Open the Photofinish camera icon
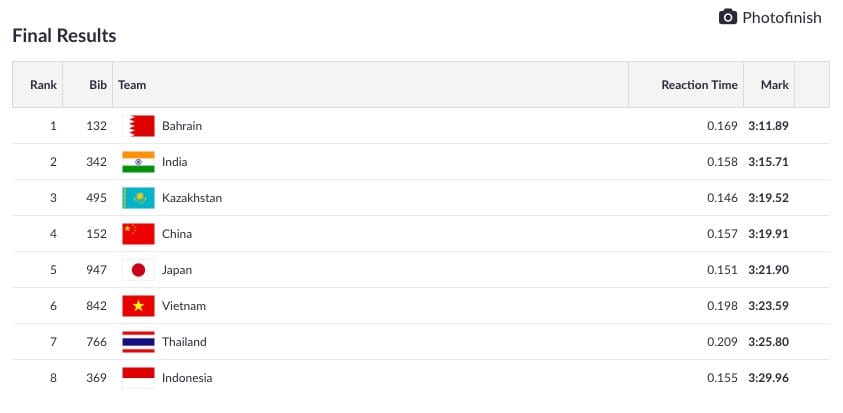 (x=727, y=17)
